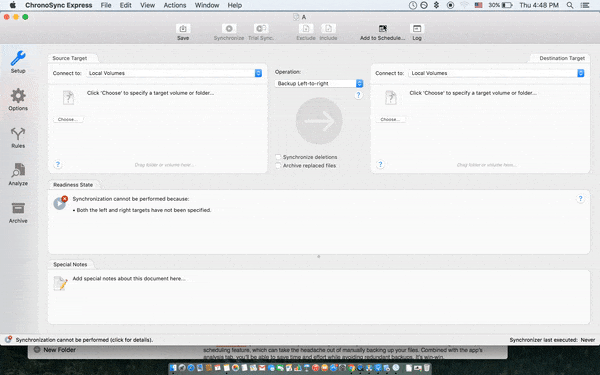Viewport: 600px width, 375px height.
Task: Open the Operation Backup Left-to-right dropdown
Action: point(319,83)
